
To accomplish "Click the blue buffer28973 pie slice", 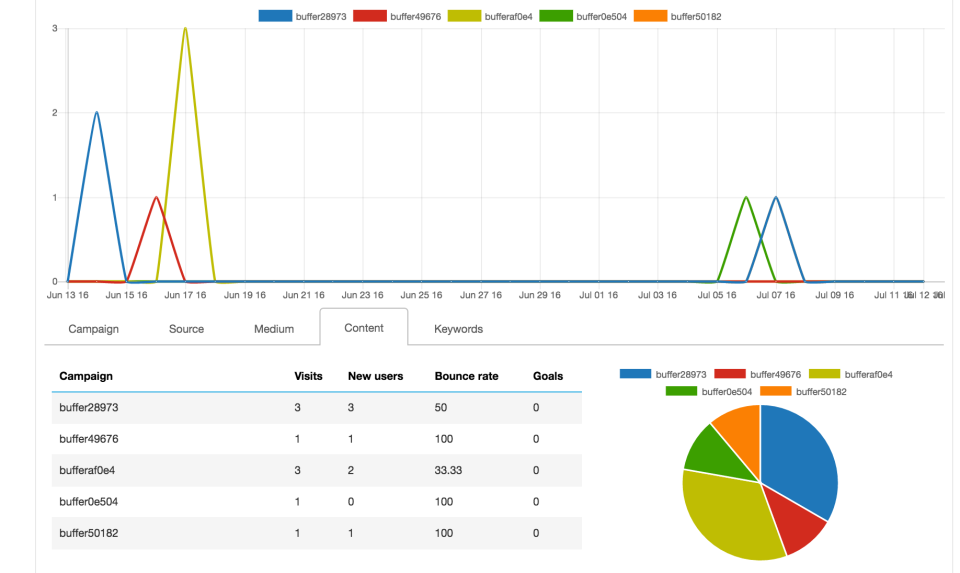I will [x=799, y=459].
